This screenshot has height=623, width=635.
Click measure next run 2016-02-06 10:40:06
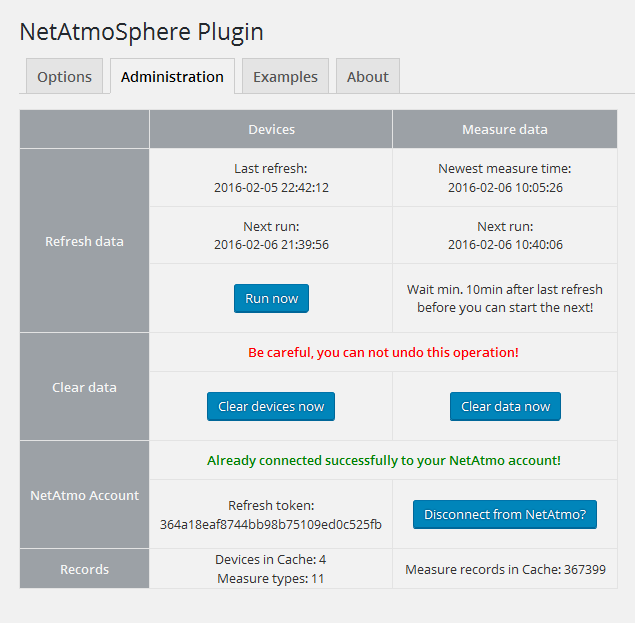click(505, 245)
